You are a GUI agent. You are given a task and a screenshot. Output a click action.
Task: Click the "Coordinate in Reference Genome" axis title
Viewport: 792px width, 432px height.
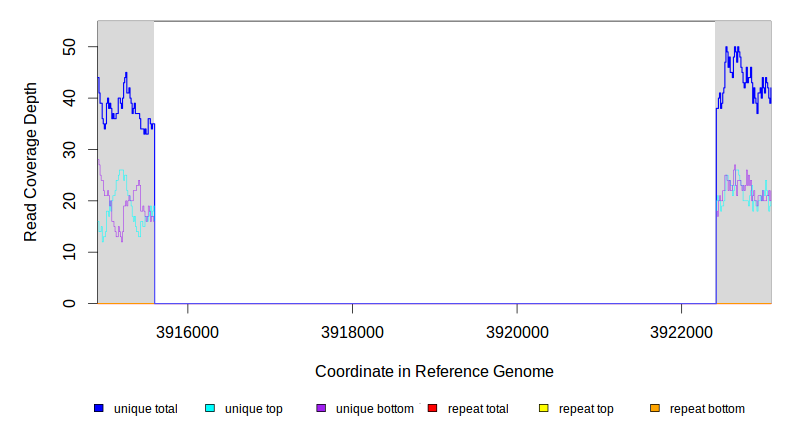pyautogui.click(x=434, y=371)
